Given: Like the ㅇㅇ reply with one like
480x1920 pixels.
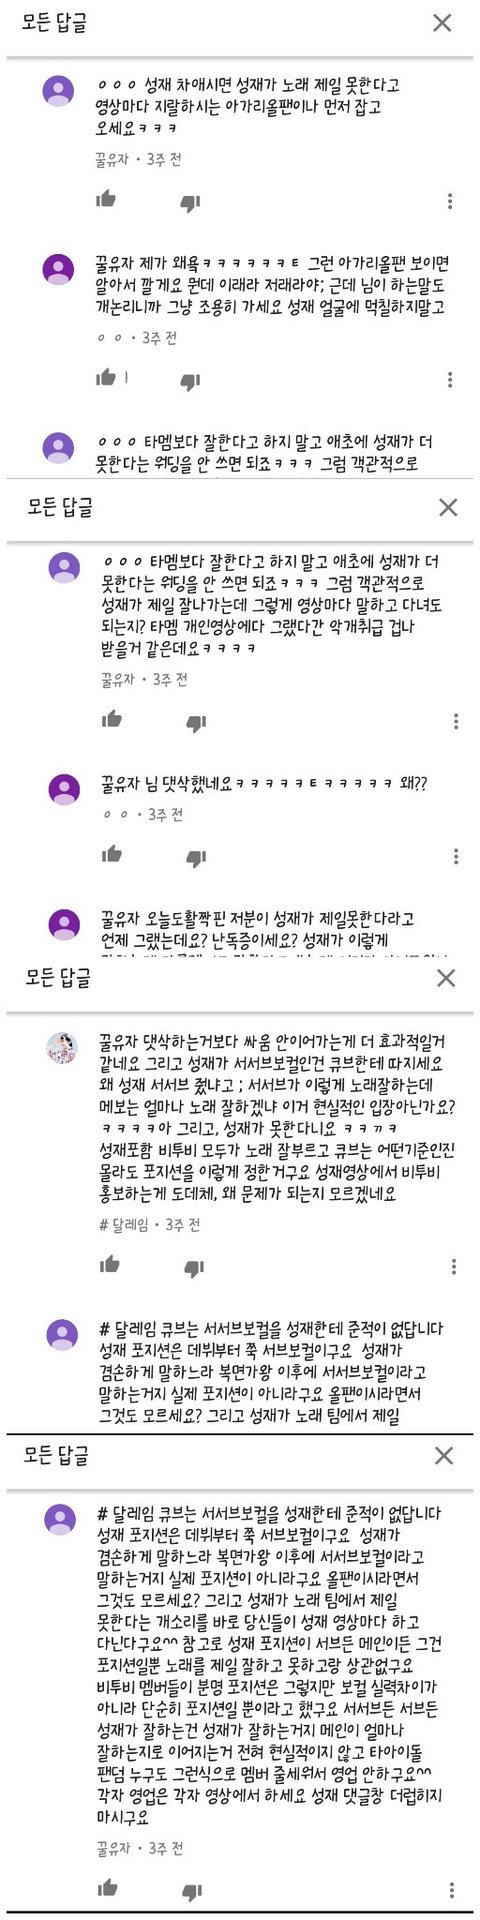Looking at the screenshot, I should tap(106, 377).
